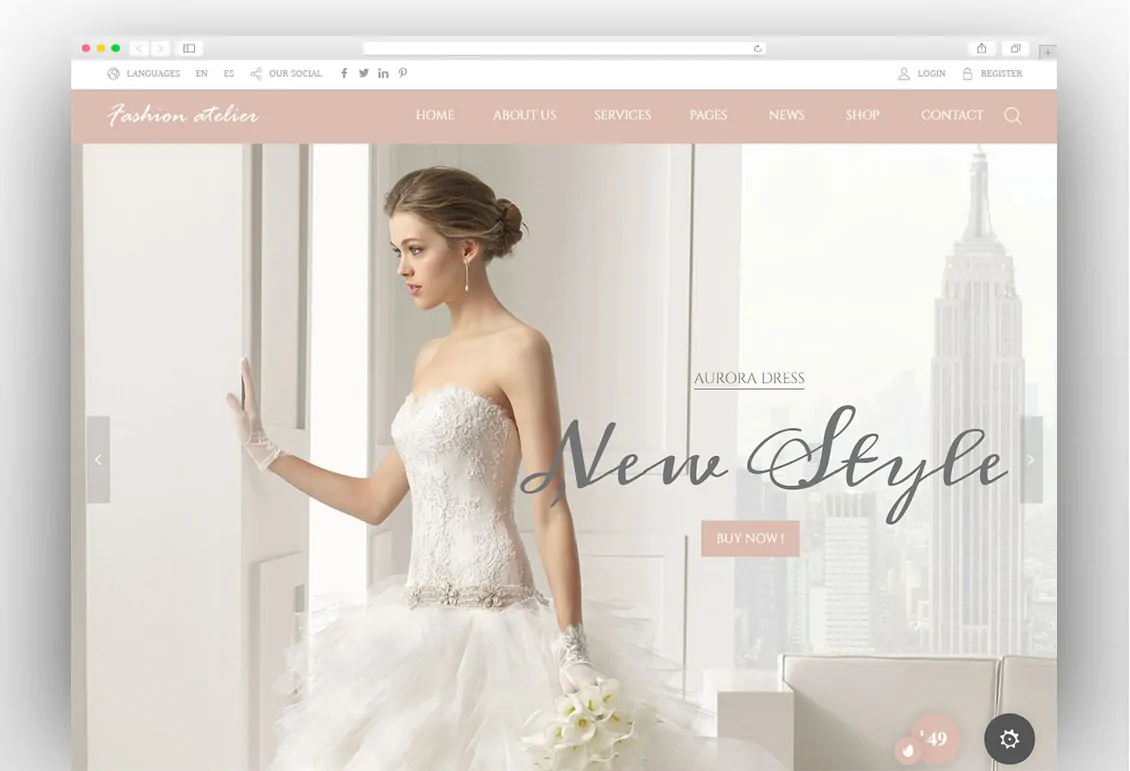The image size is (1130, 771).
Task: Click the browser show tabs icon
Action: (x=1015, y=48)
